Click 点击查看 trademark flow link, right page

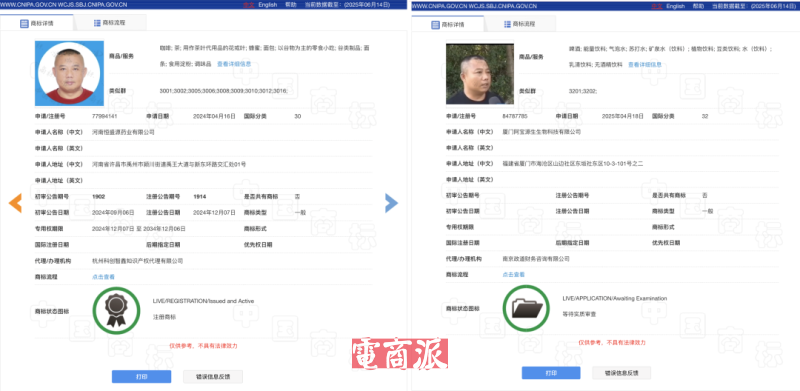tap(513, 275)
